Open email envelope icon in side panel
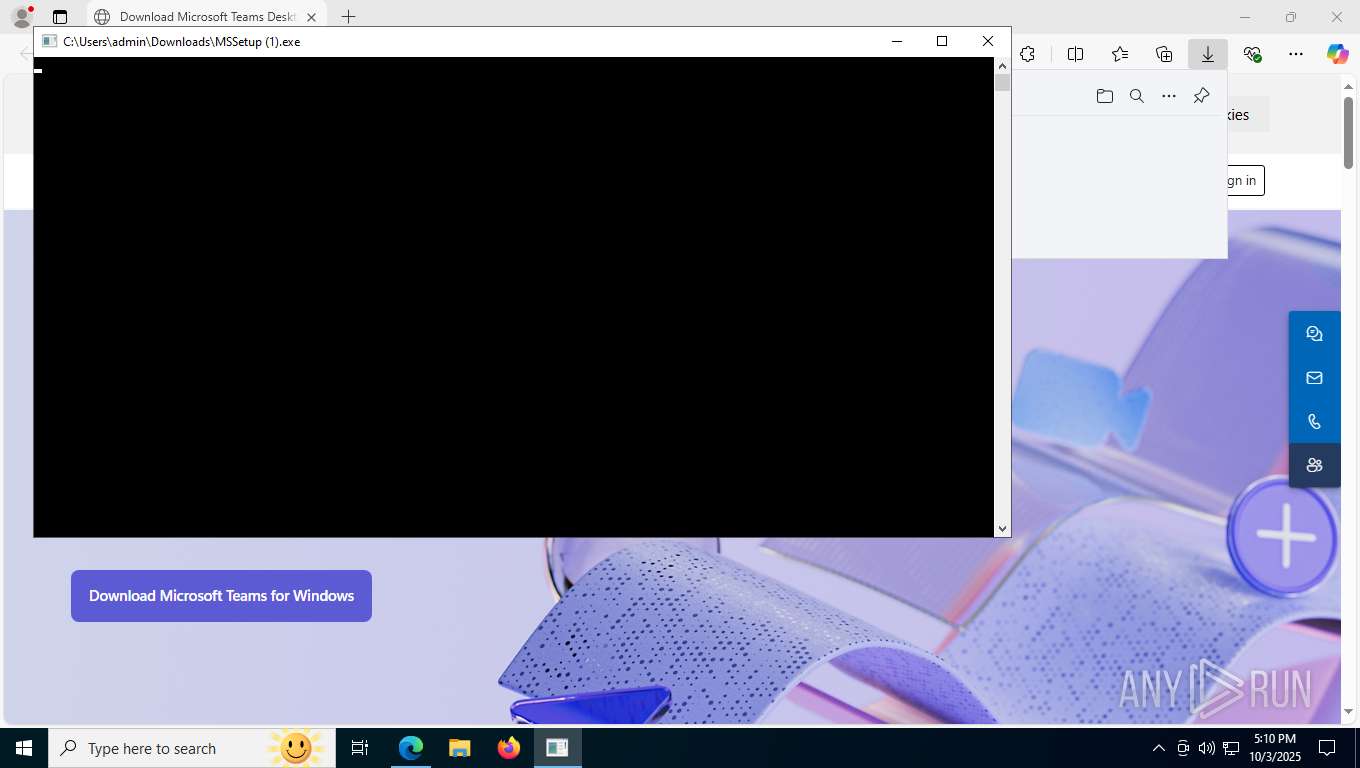Viewport: 1360px width, 768px height. (1314, 378)
